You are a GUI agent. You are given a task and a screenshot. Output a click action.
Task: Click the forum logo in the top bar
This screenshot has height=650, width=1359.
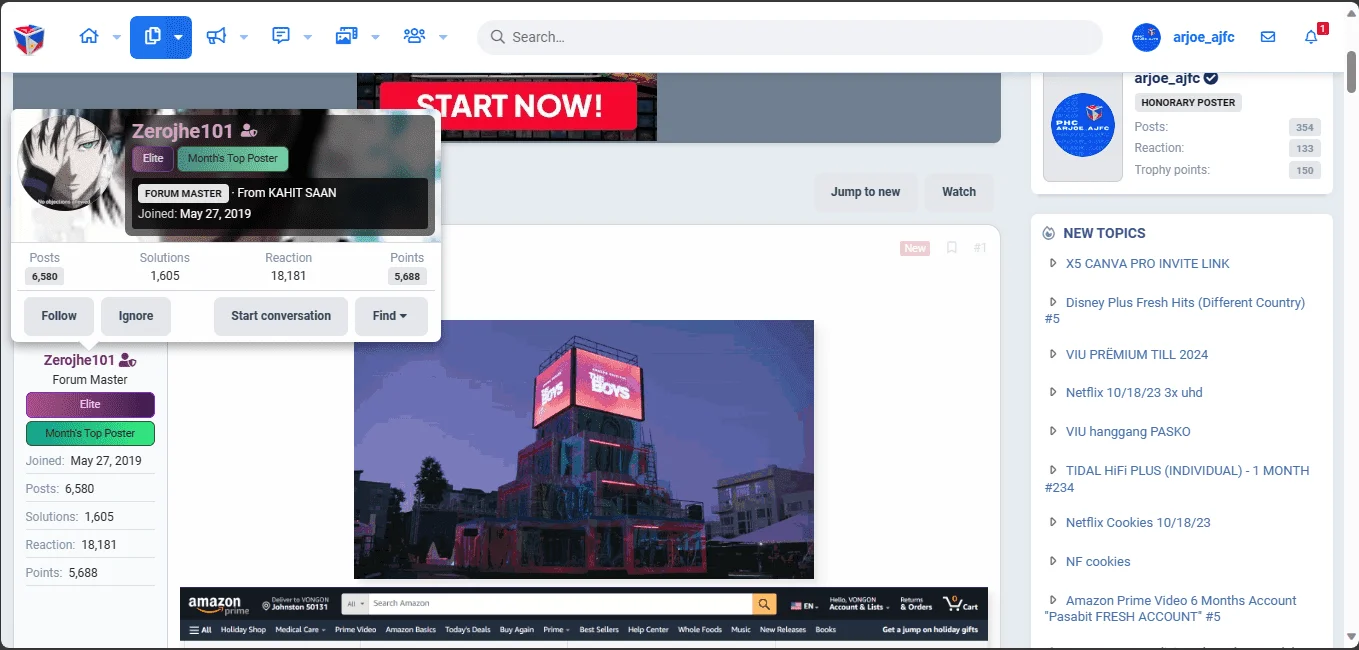pos(29,38)
